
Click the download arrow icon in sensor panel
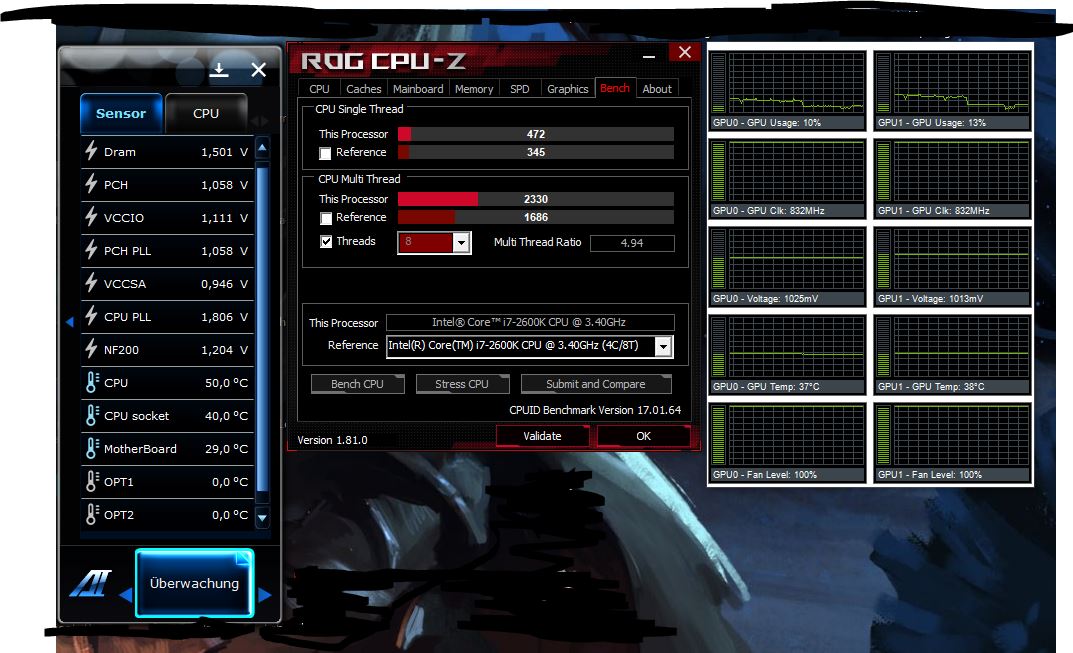tap(219, 69)
